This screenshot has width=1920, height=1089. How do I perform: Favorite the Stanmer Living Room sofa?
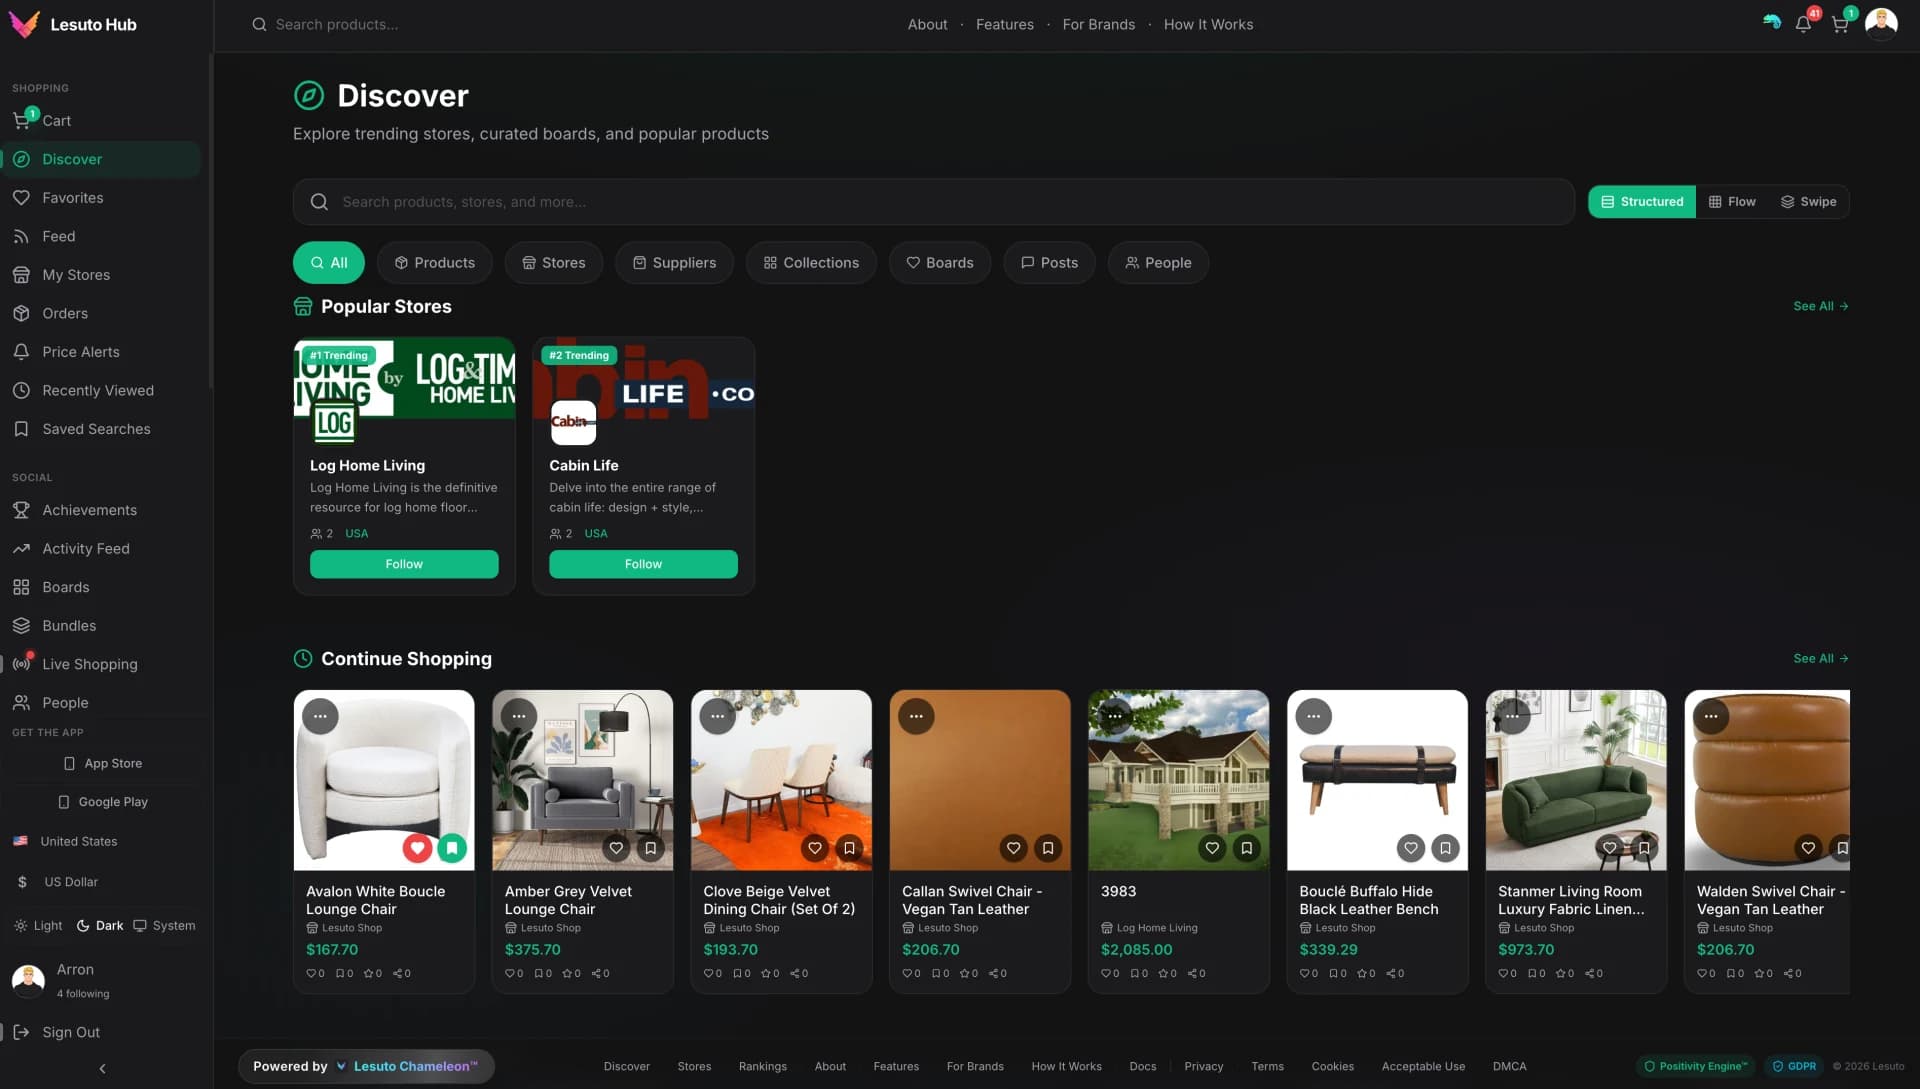tap(1609, 848)
